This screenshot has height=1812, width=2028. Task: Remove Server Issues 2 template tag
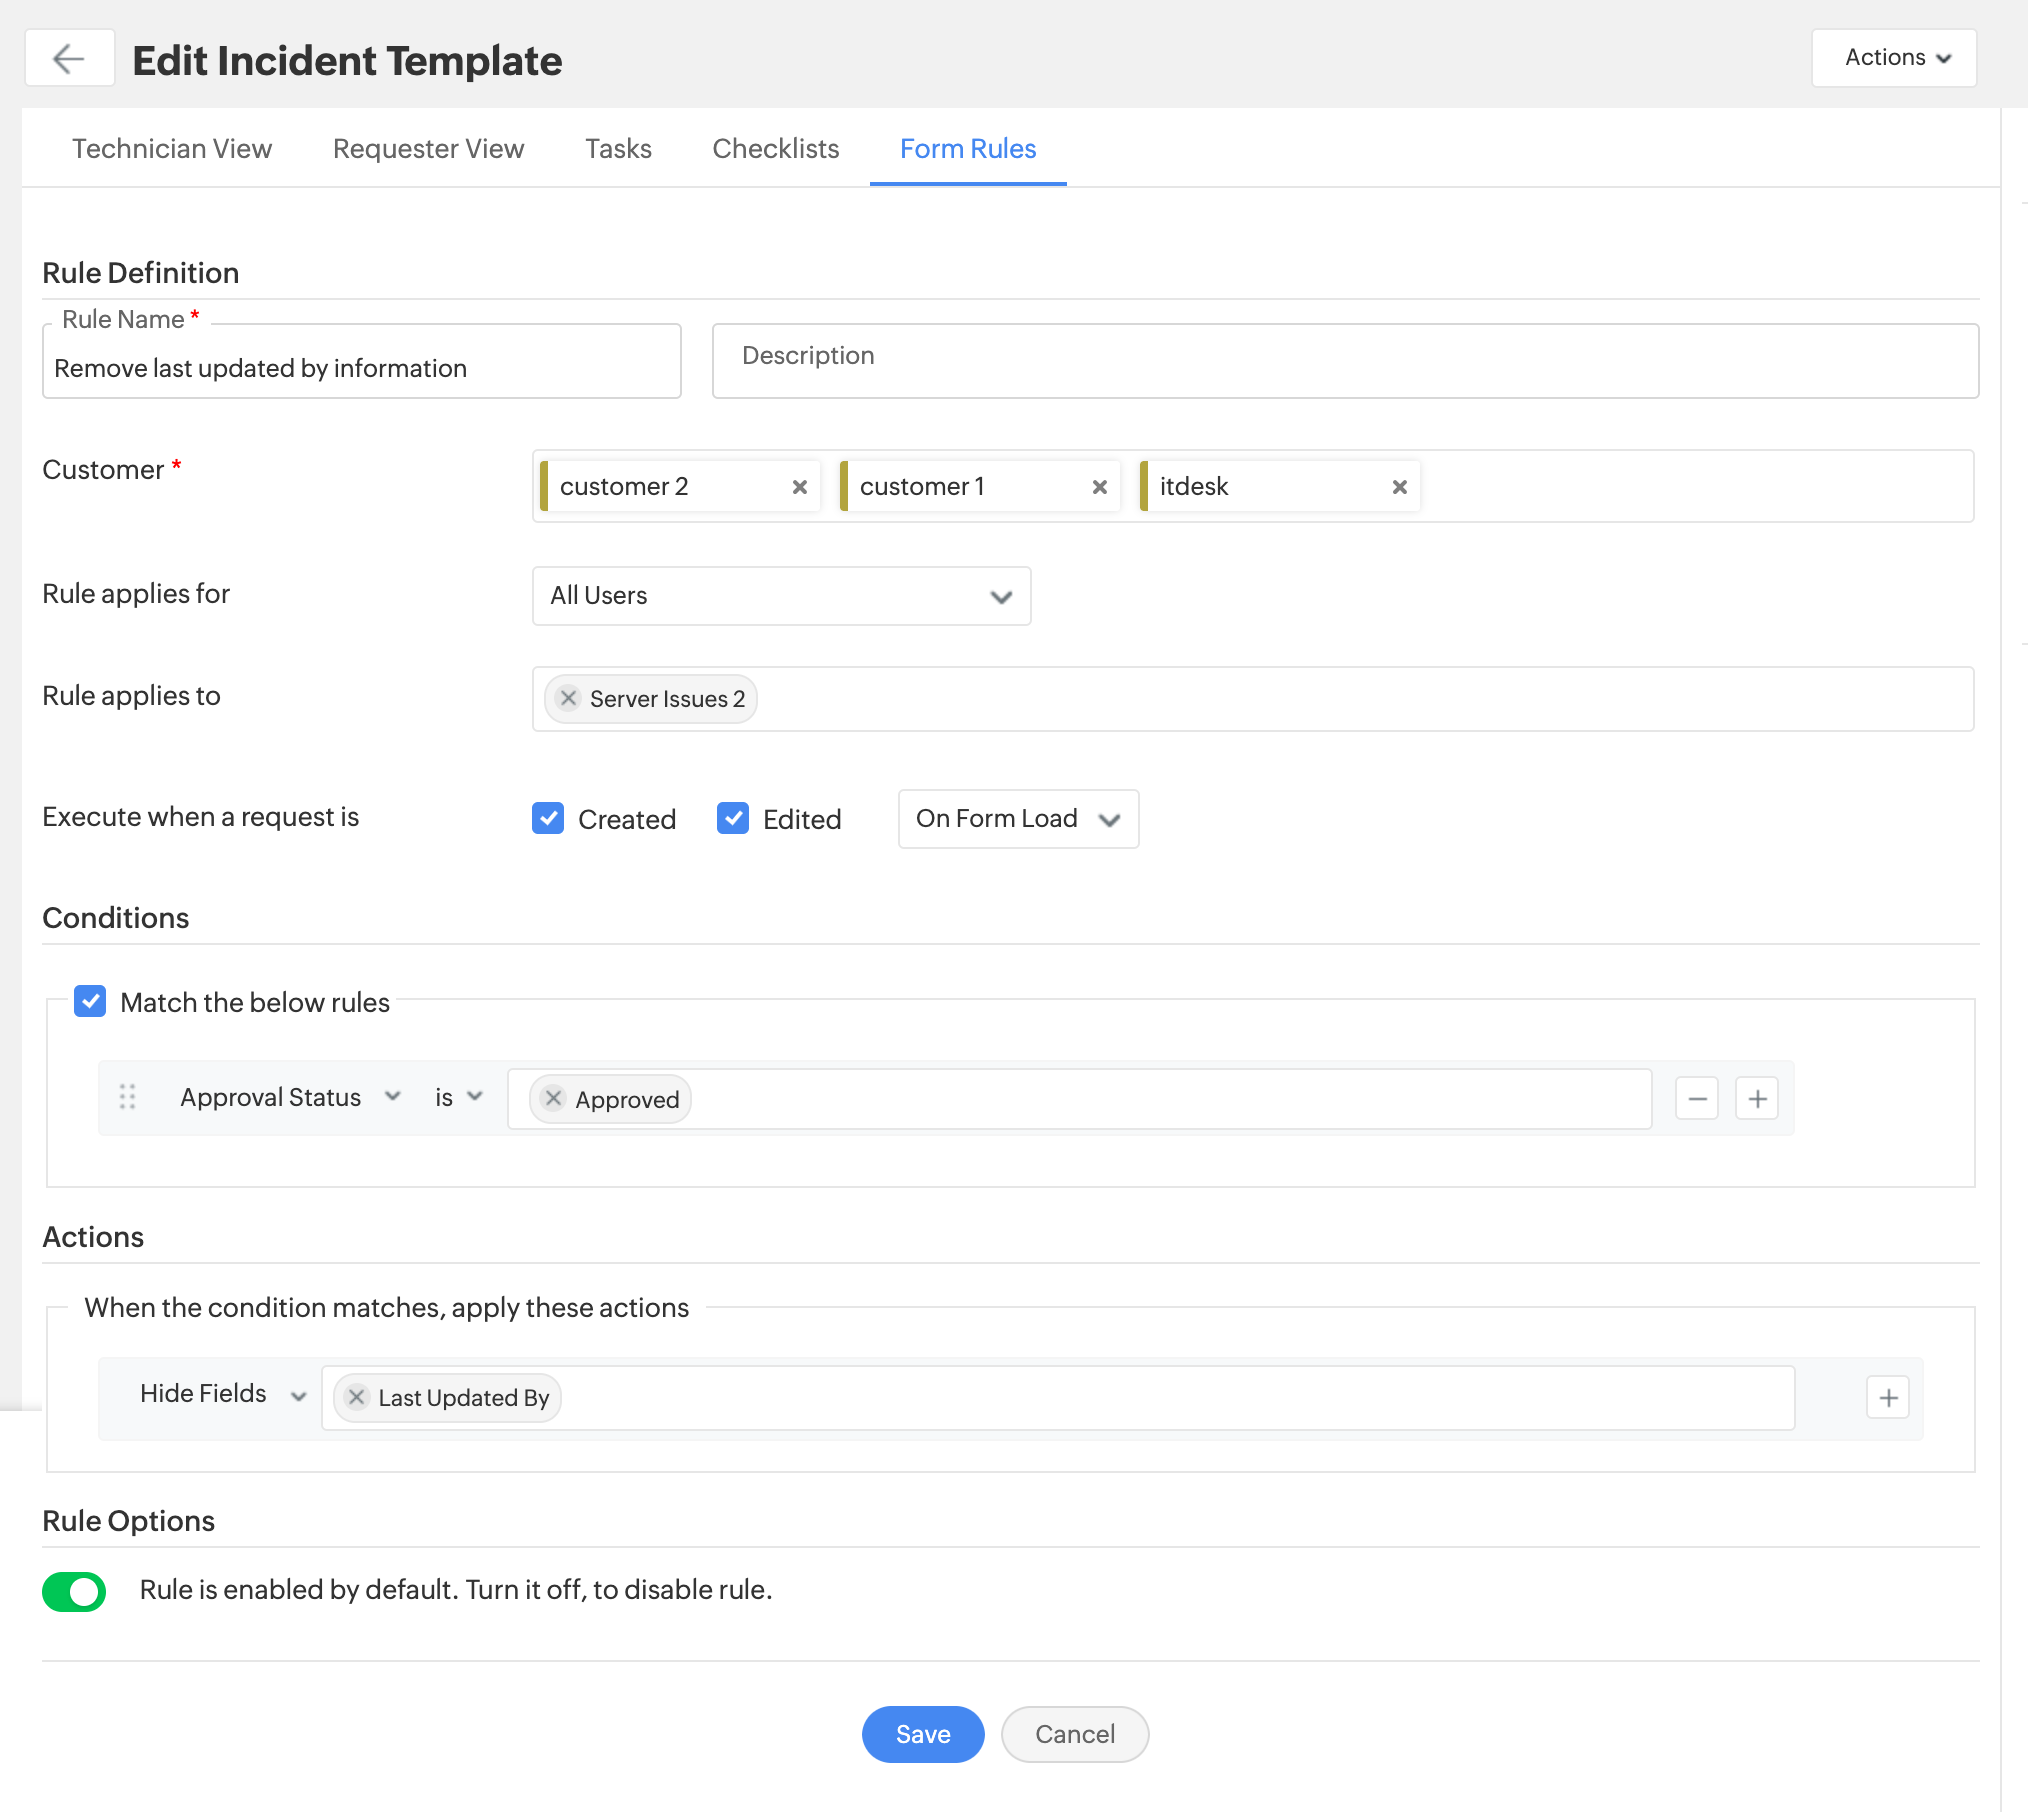(568, 698)
